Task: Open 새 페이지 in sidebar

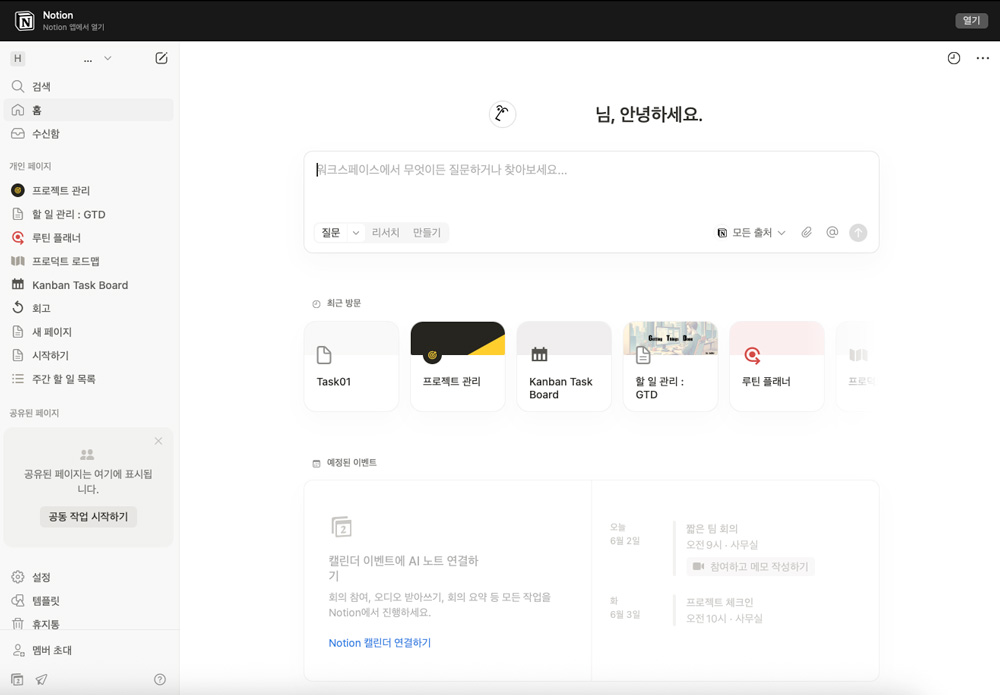Action: [x=89, y=332]
